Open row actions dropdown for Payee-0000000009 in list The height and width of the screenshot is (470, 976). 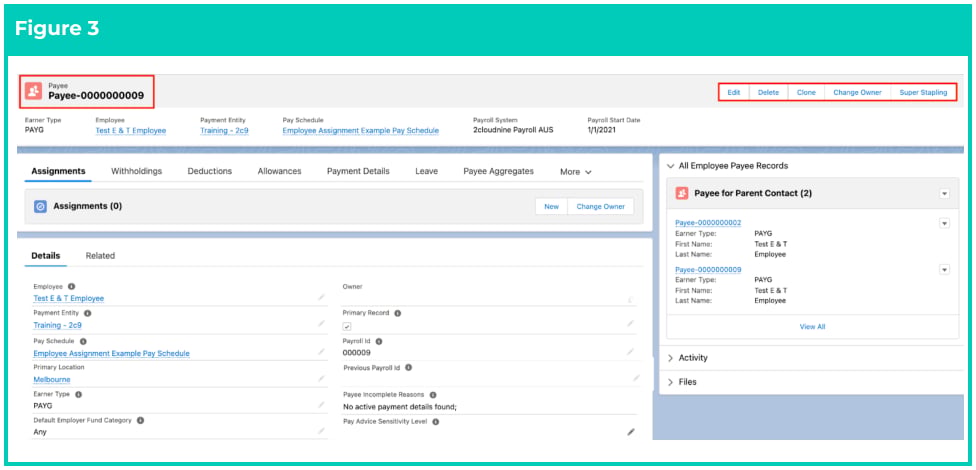pyautogui.click(x=944, y=270)
